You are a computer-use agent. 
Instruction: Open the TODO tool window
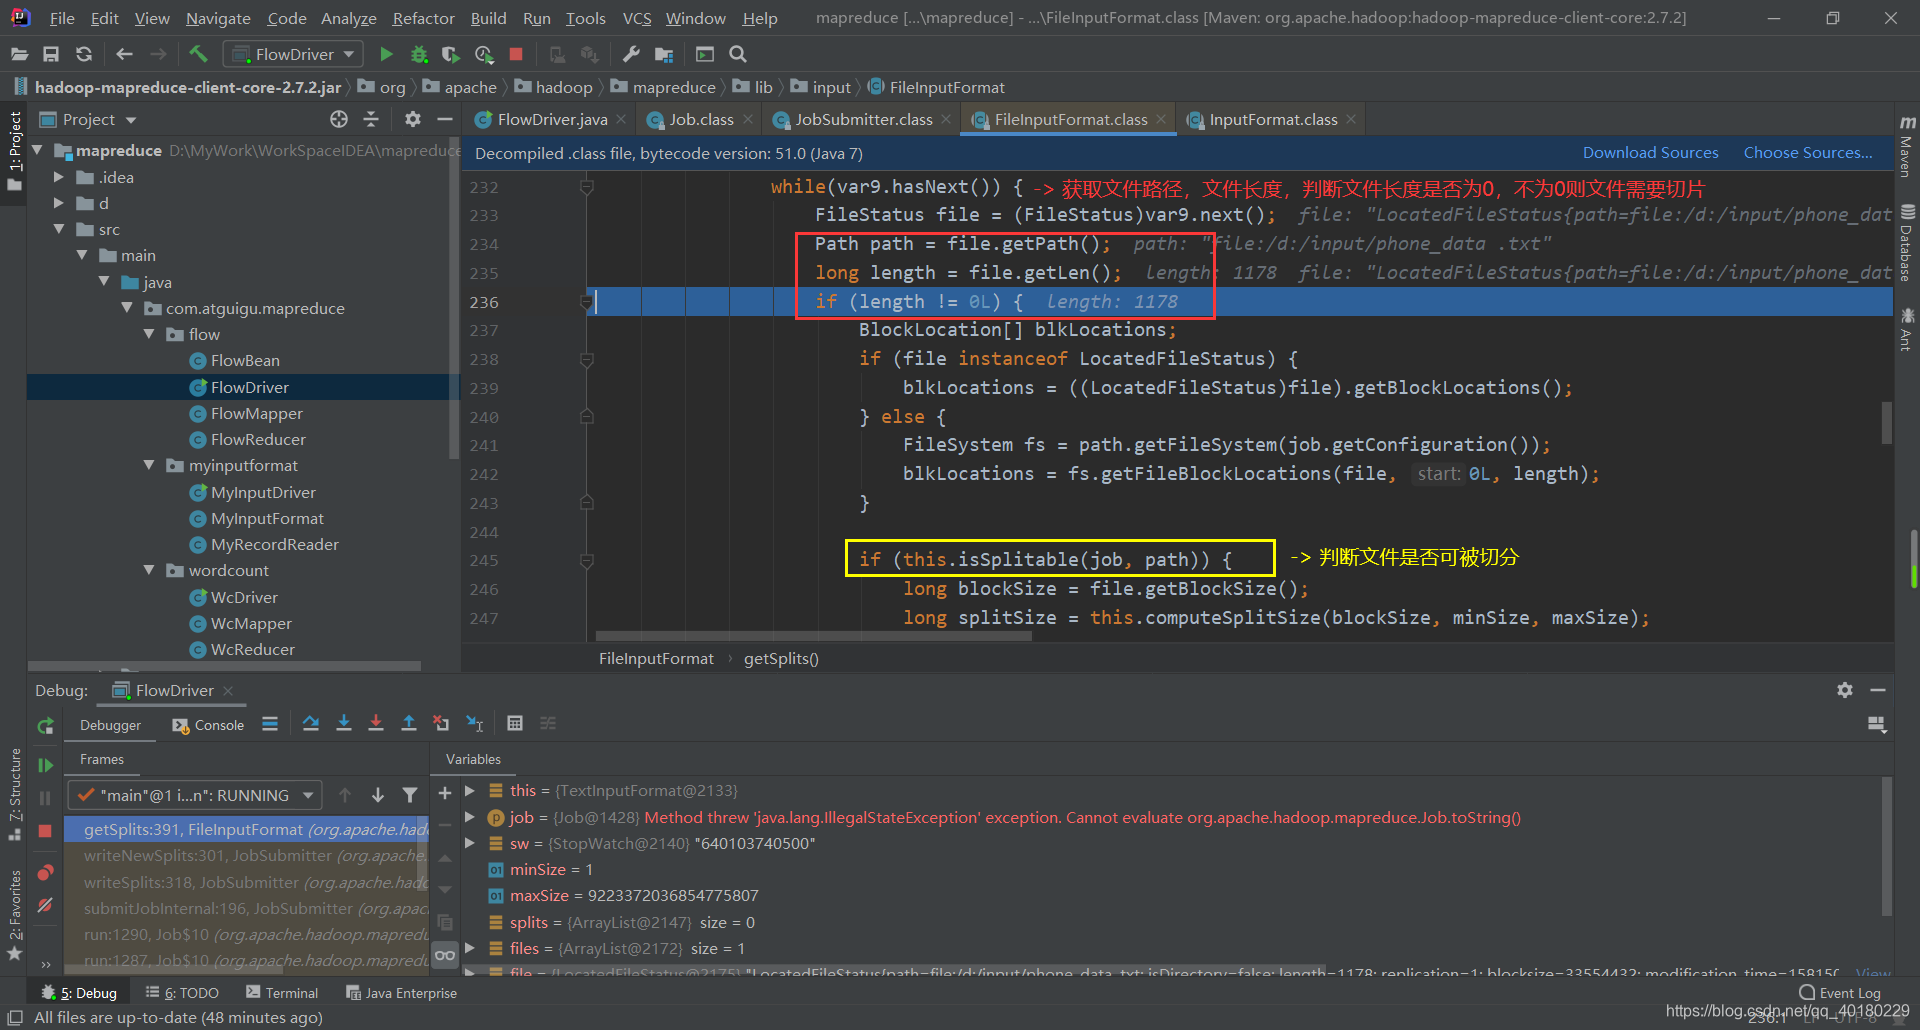pos(182,993)
